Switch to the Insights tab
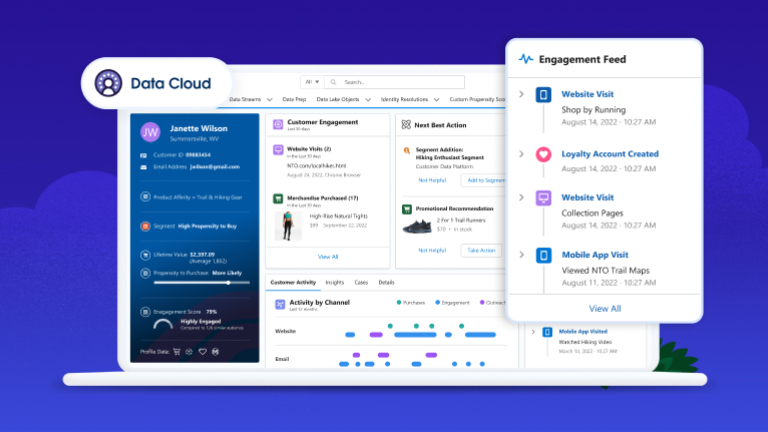This screenshot has height=432, width=768. point(335,283)
